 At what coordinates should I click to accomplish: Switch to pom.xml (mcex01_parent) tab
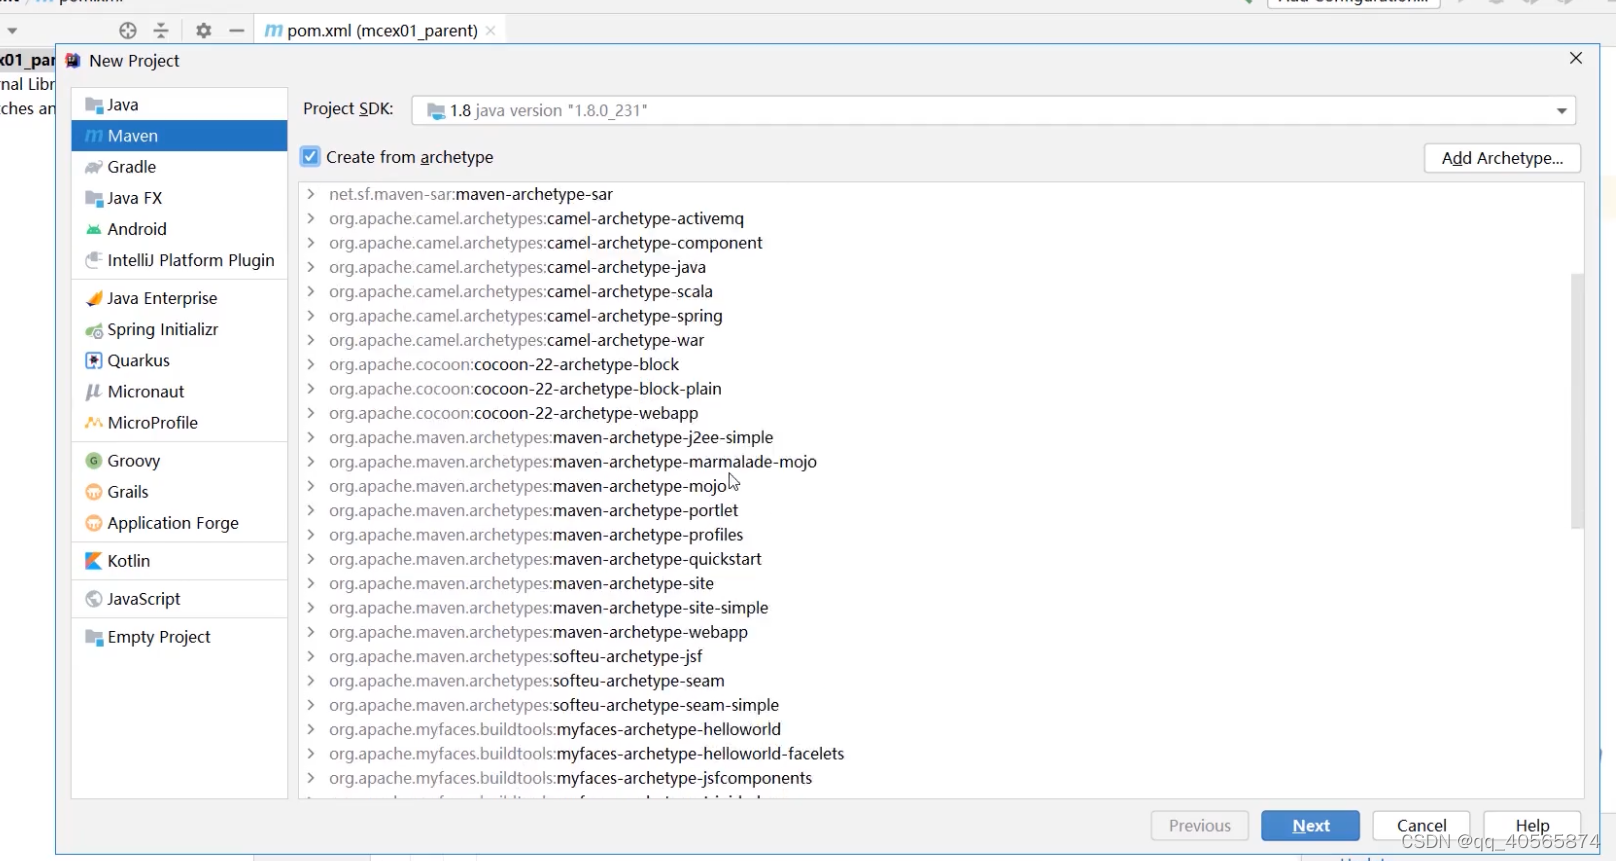point(380,31)
